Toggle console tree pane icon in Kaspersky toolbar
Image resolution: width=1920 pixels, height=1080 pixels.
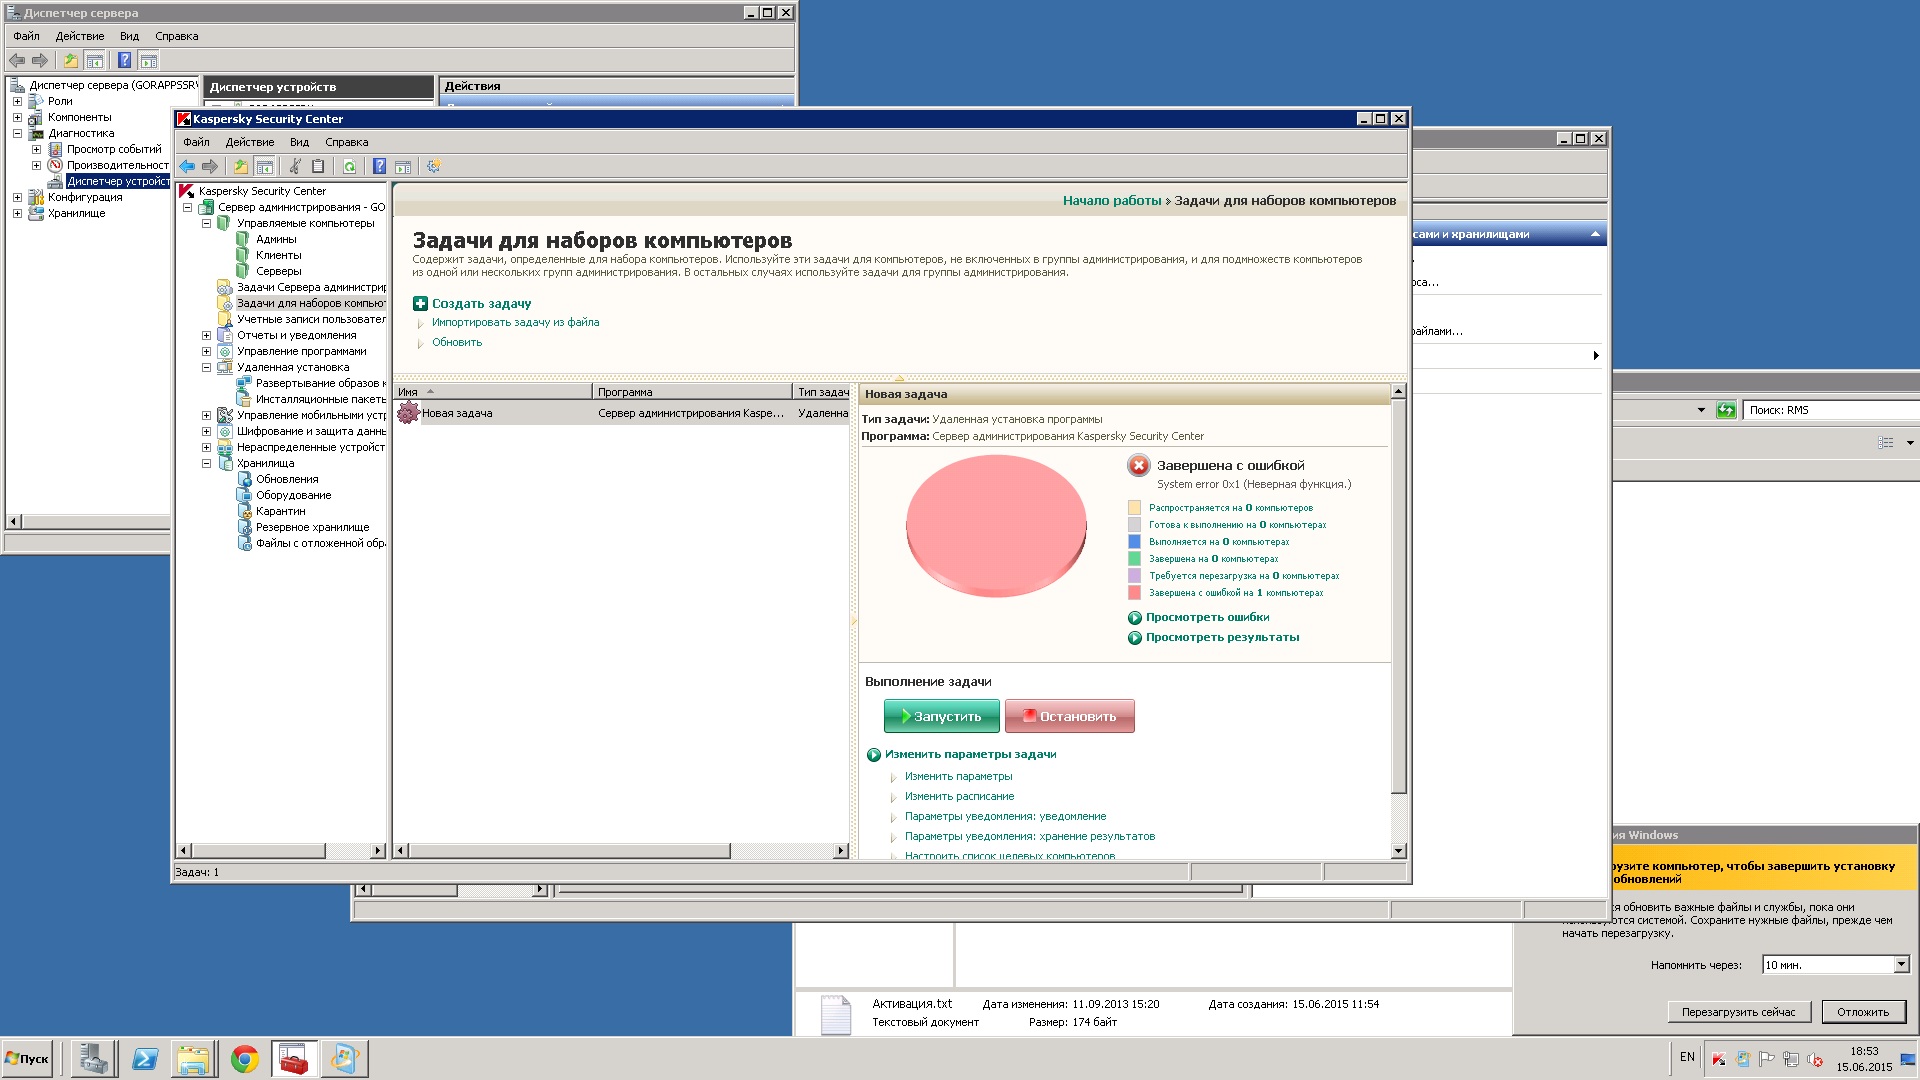(265, 166)
